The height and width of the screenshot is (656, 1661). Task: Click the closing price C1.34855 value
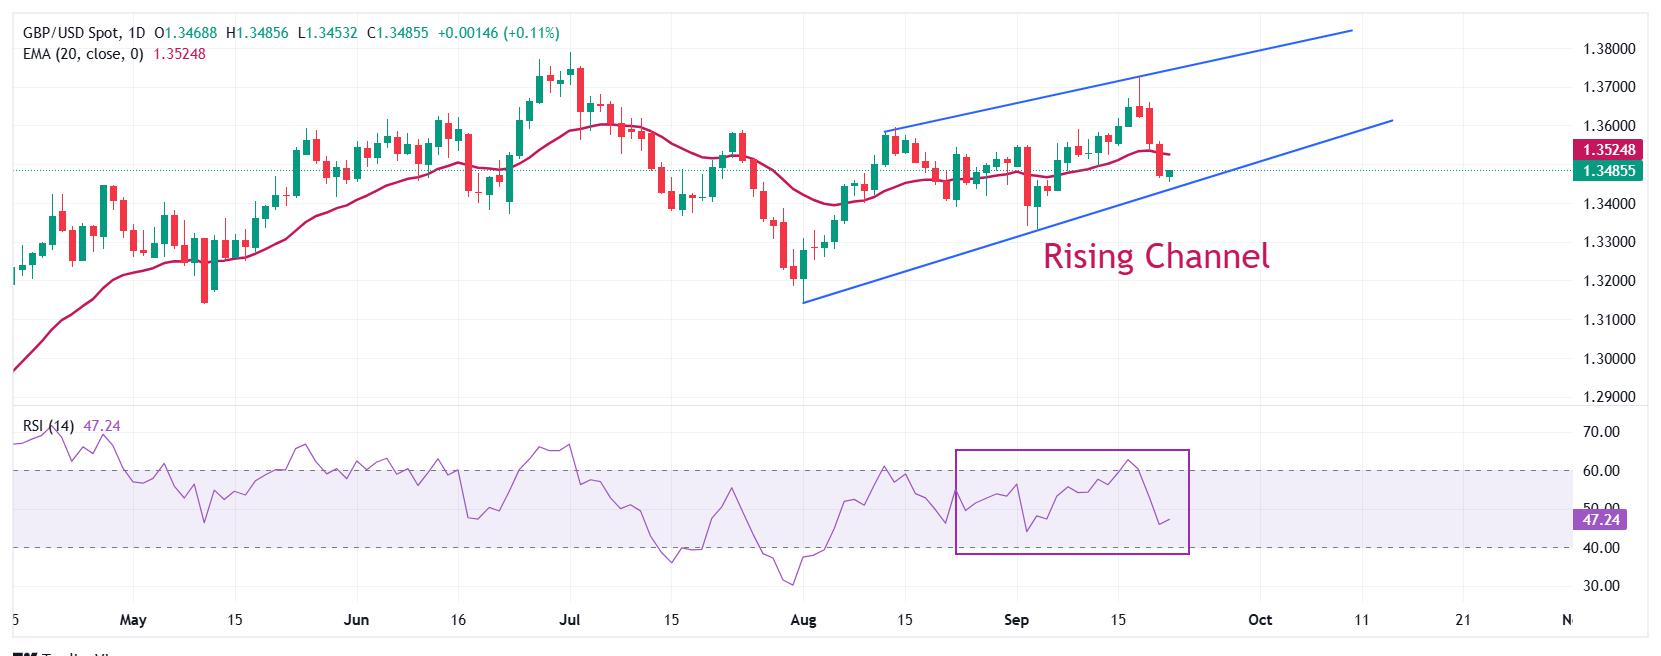tap(398, 33)
